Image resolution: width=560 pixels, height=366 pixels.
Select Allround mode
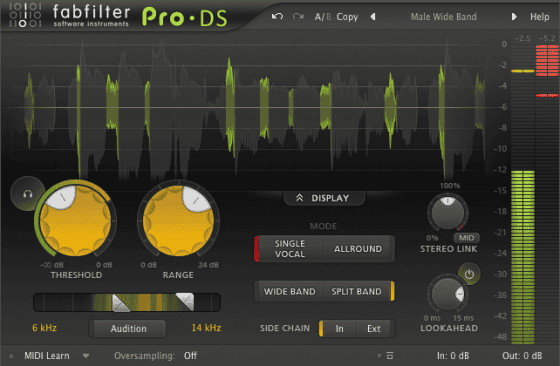tap(358, 249)
